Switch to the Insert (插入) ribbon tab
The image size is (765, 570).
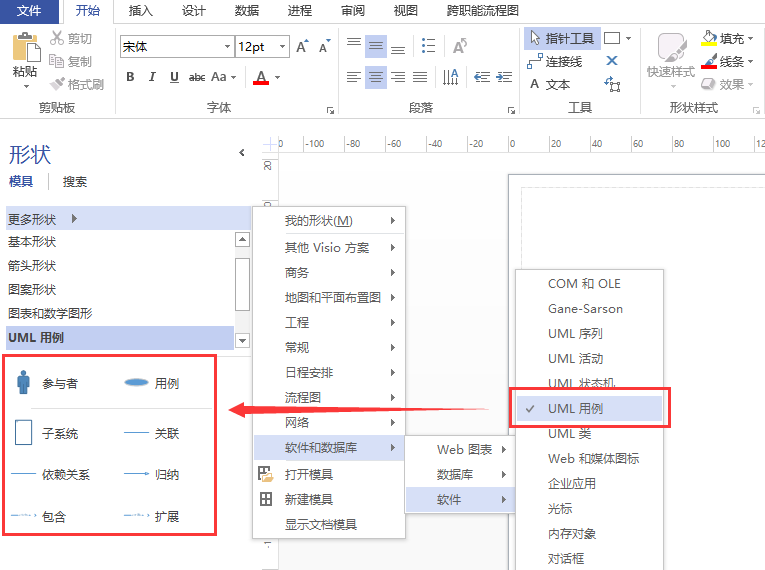click(141, 11)
